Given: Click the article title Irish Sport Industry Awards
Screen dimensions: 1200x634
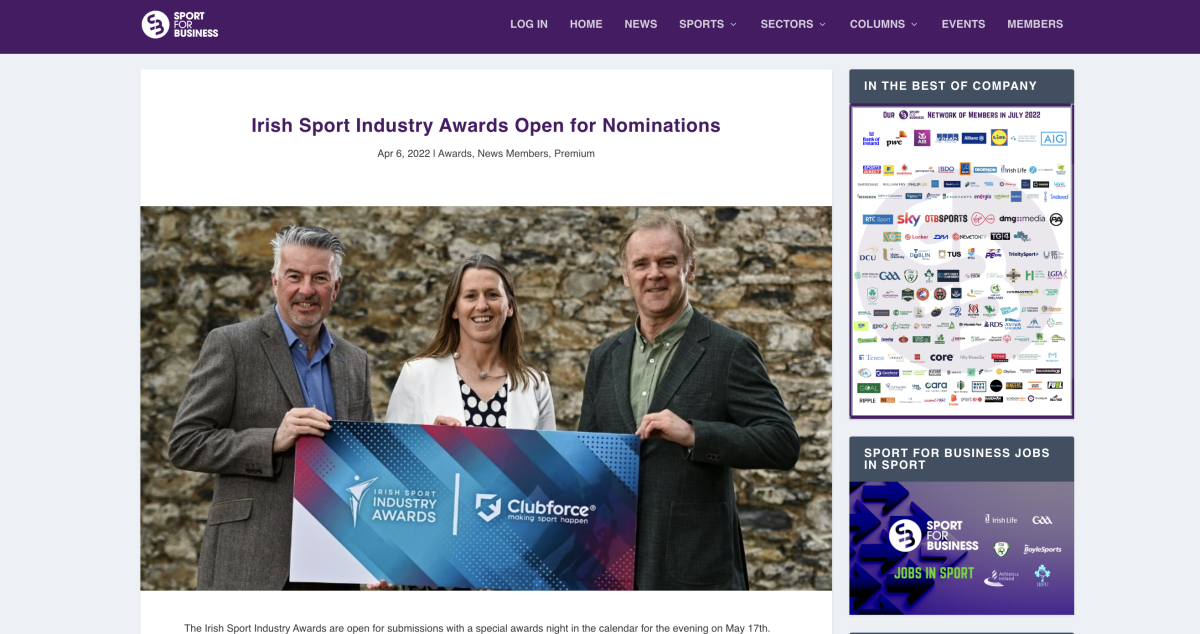Looking at the screenshot, I should [x=486, y=125].
